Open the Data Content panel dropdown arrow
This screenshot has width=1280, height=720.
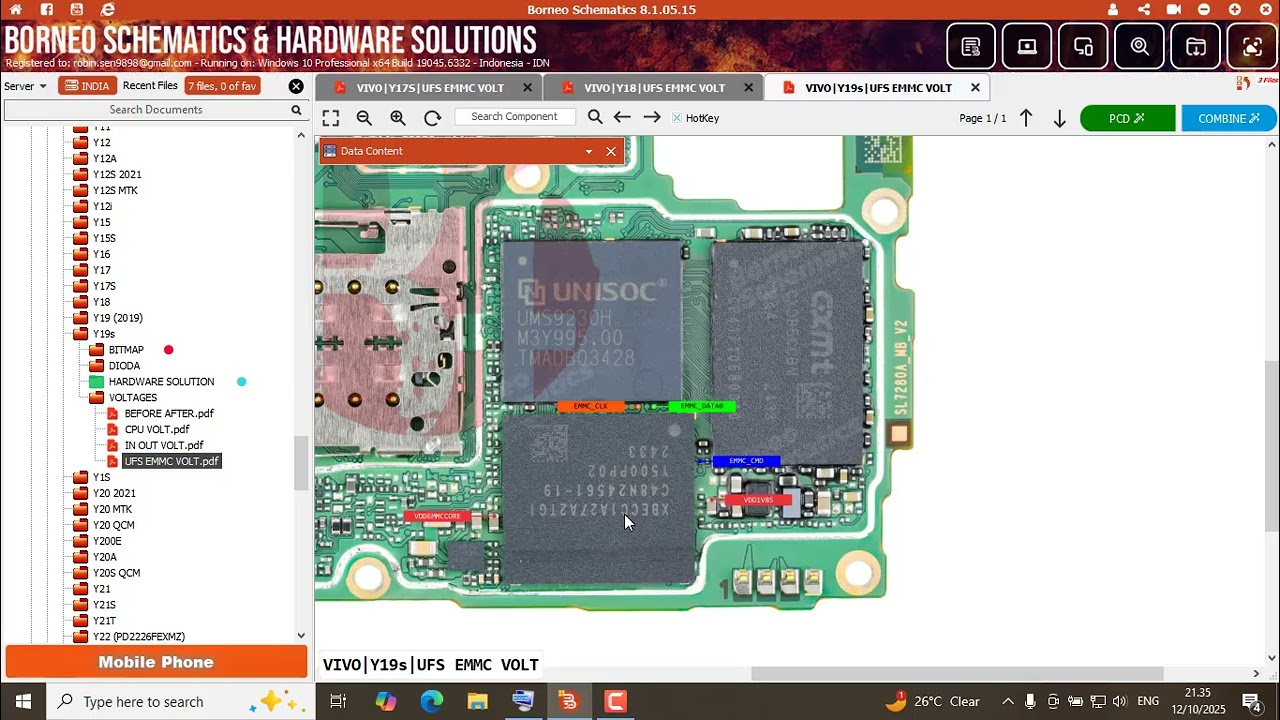pos(588,151)
